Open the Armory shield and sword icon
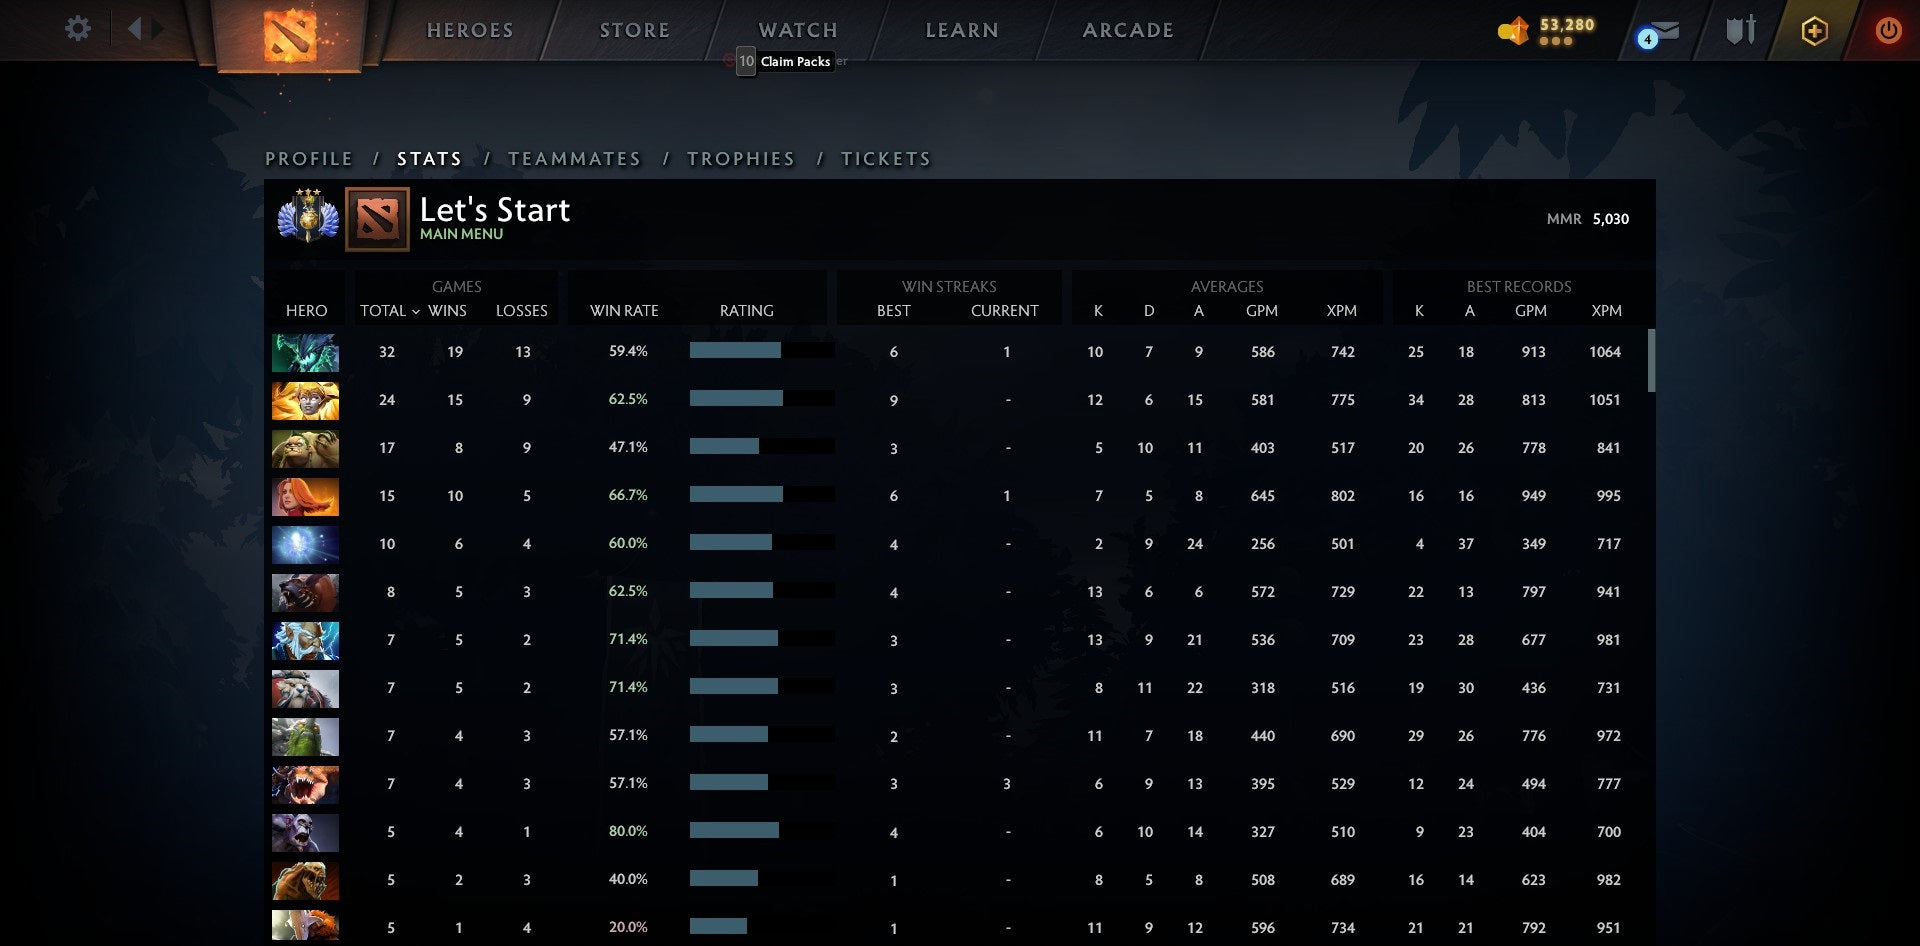The width and height of the screenshot is (1920, 946). point(1740,30)
